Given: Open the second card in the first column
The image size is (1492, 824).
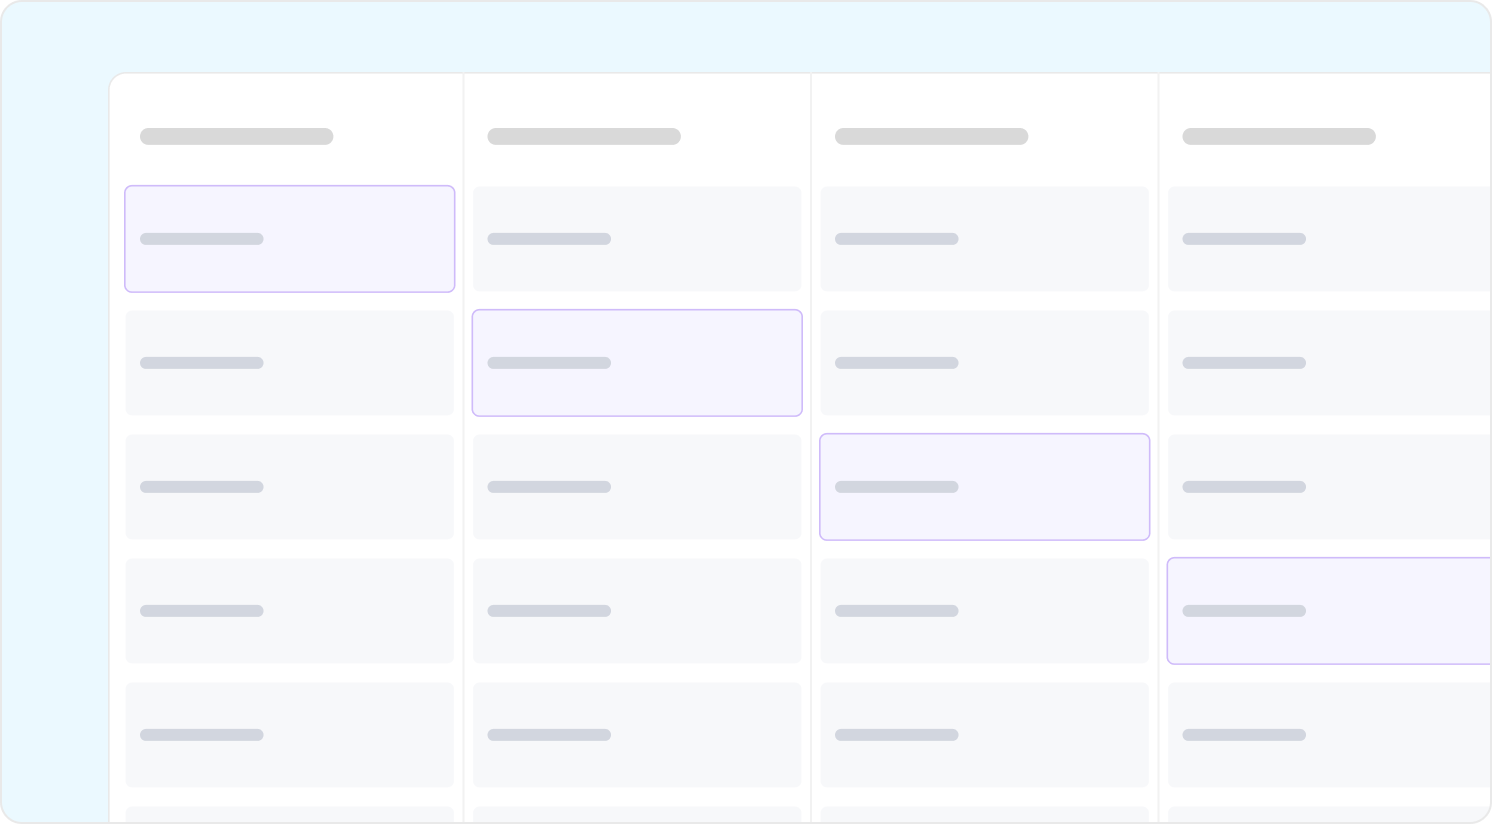Looking at the screenshot, I should click(x=290, y=363).
